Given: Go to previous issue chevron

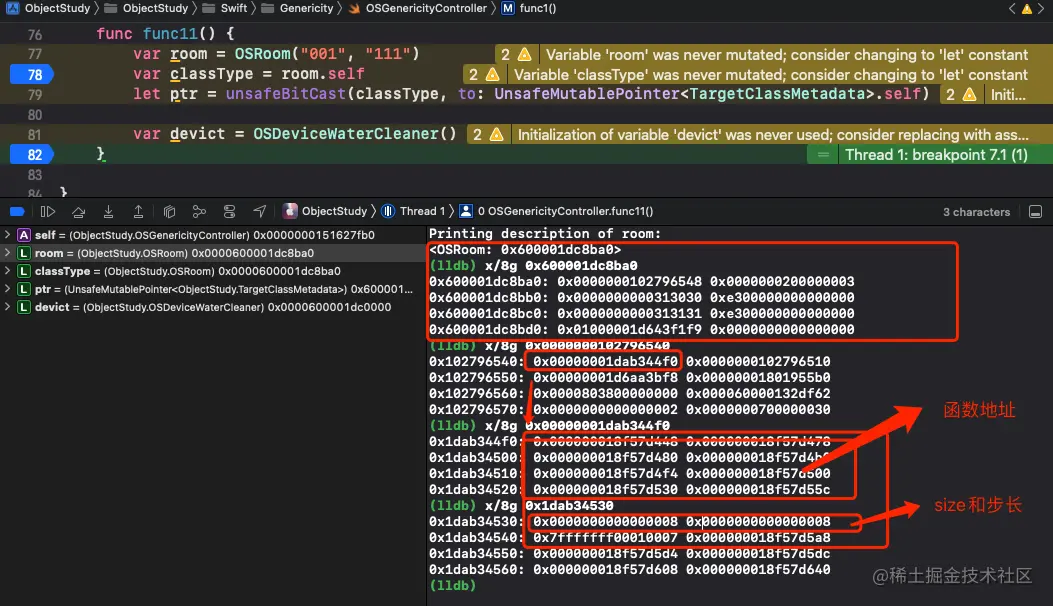Looking at the screenshot, I should coord(1012,9).
